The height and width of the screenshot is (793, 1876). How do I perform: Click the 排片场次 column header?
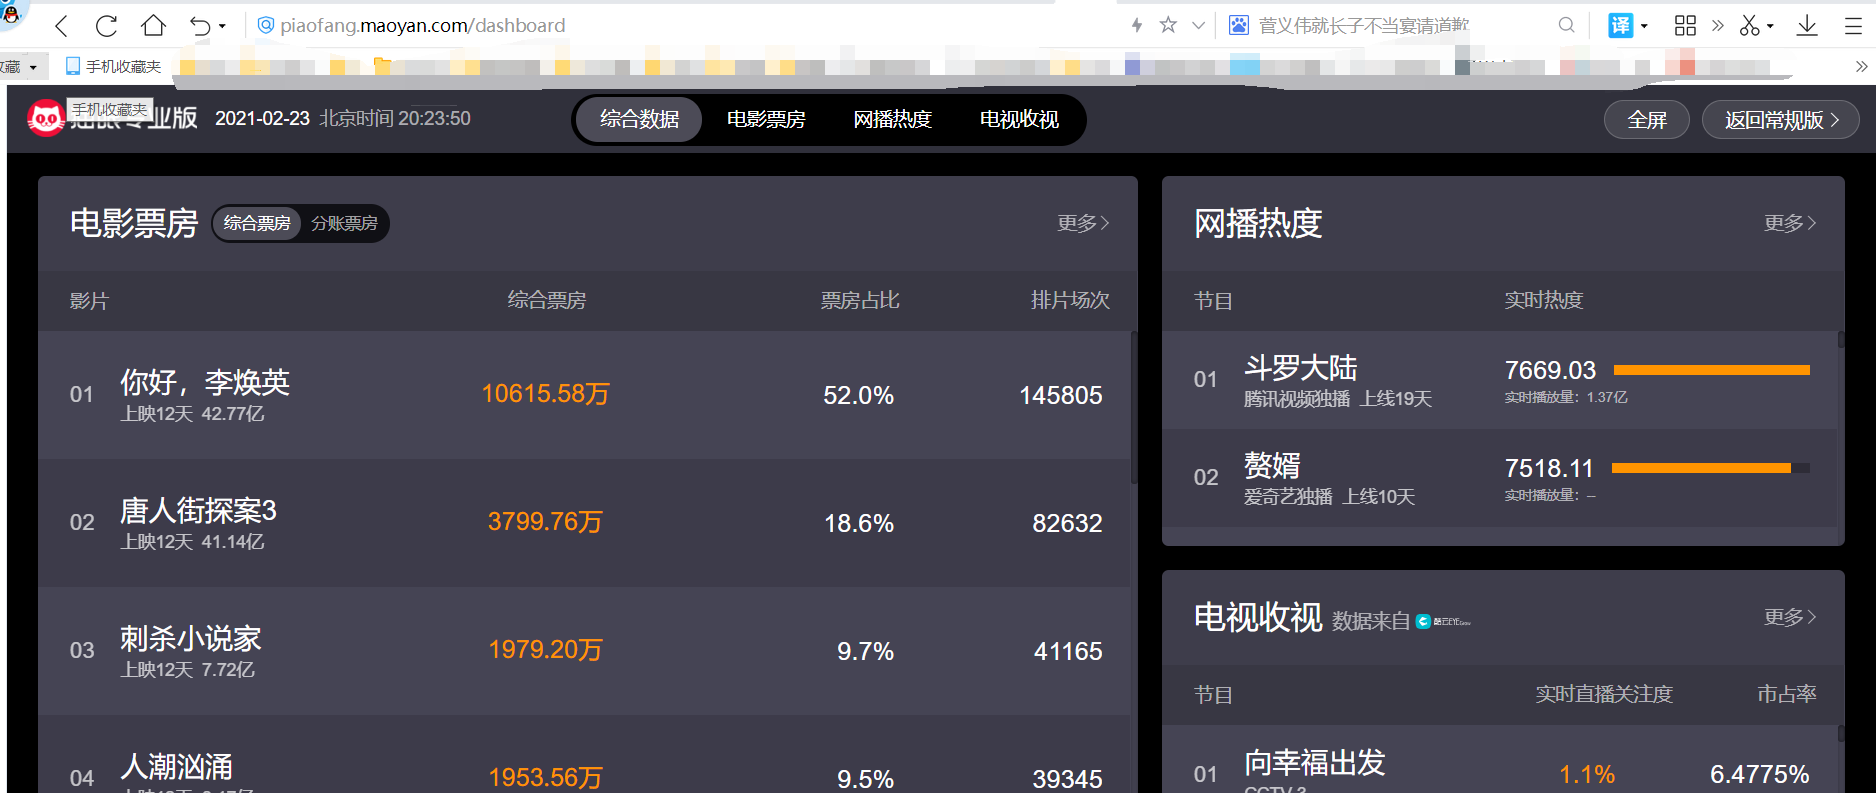1070,300
